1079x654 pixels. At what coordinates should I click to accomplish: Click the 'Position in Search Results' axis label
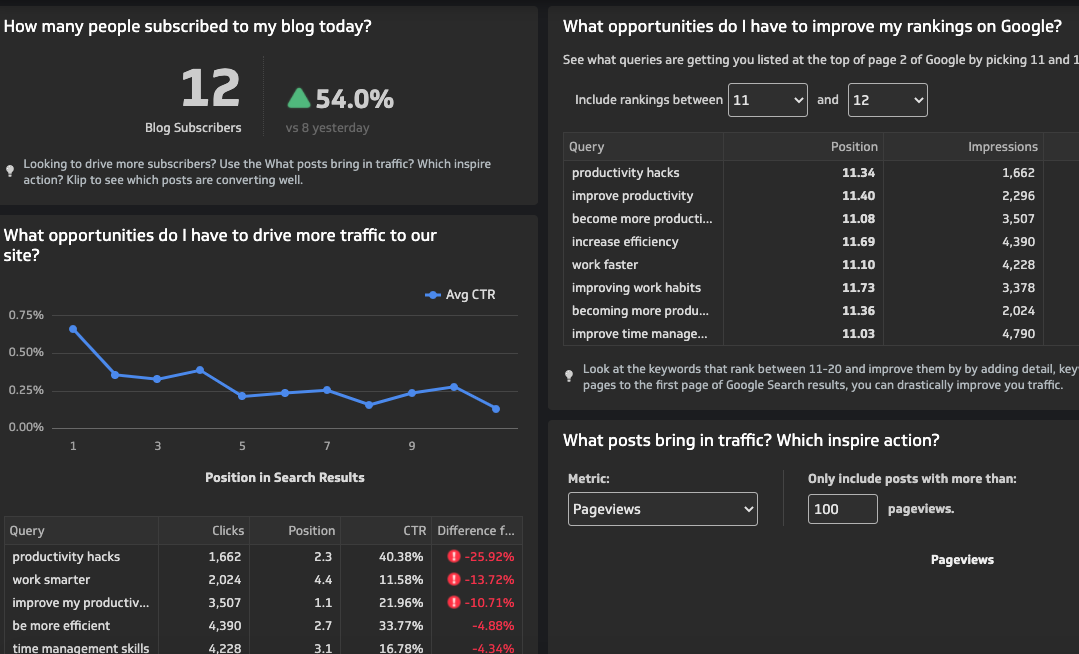tap(285, 478)
